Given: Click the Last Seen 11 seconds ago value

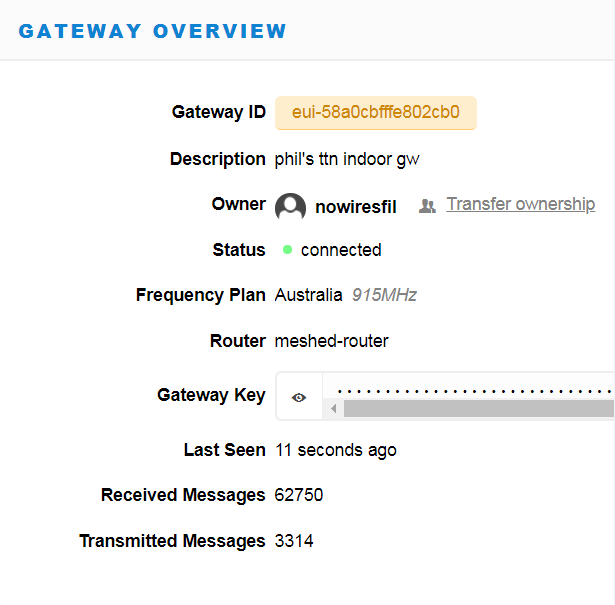Looking at the screenshot, I should pos(335,450).
